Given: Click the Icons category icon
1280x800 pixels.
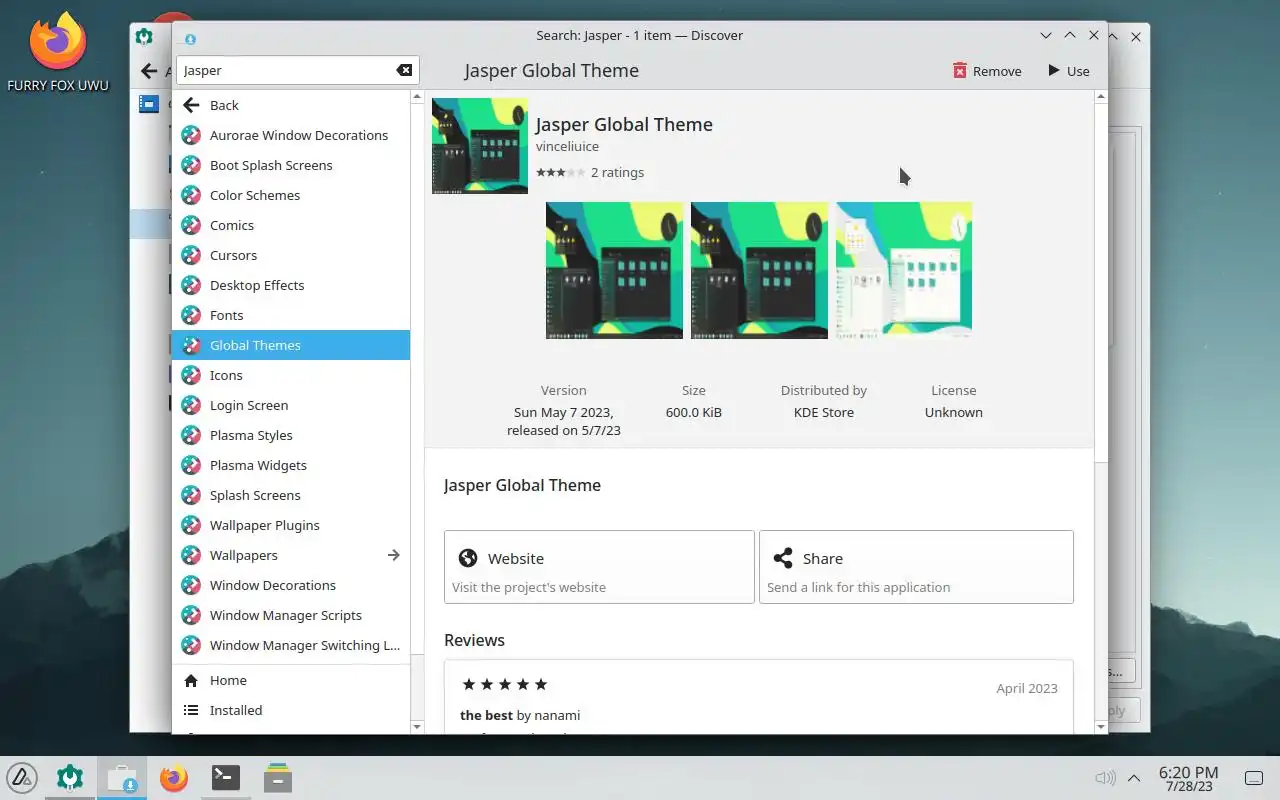Looking at the screenshot, I should pos(191,375).
